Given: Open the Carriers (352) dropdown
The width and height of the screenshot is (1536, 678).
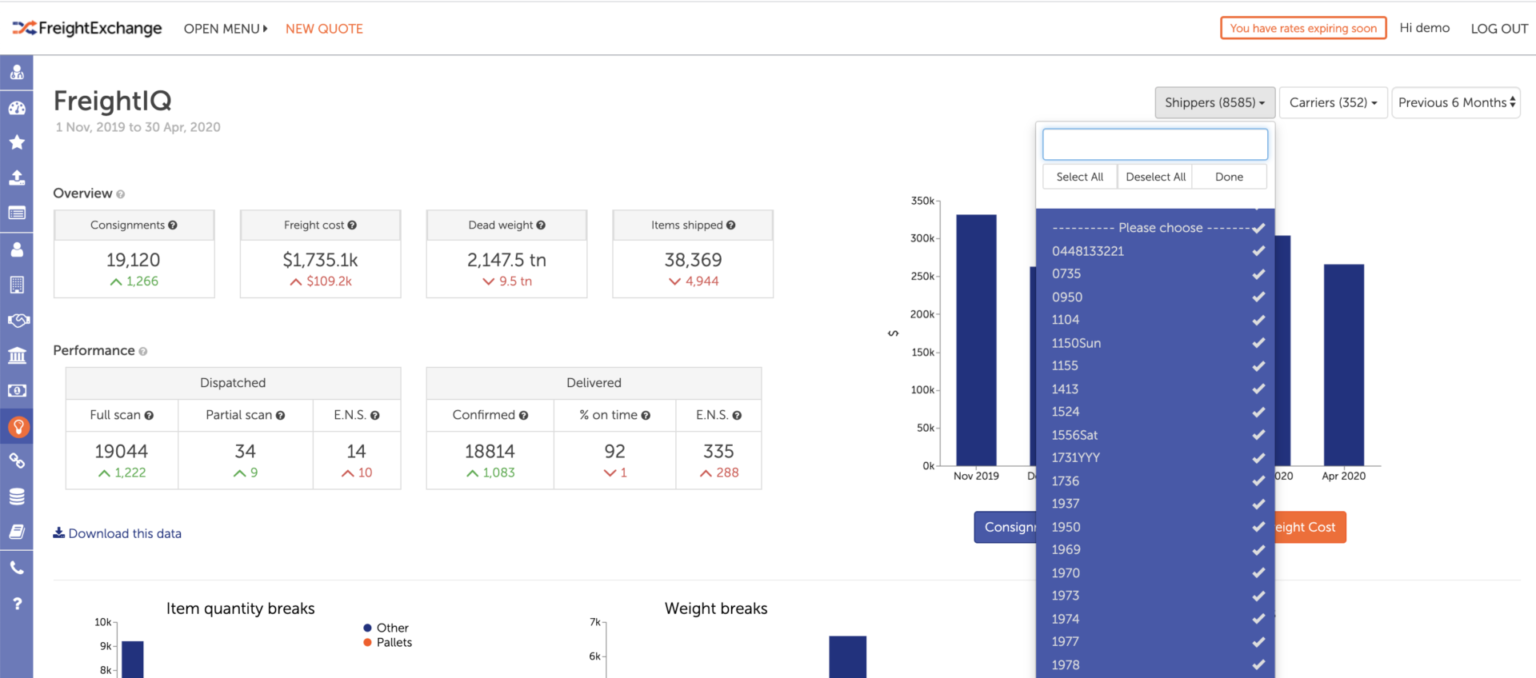Looking at the screenshot, I should click(x=1333, y=102).
